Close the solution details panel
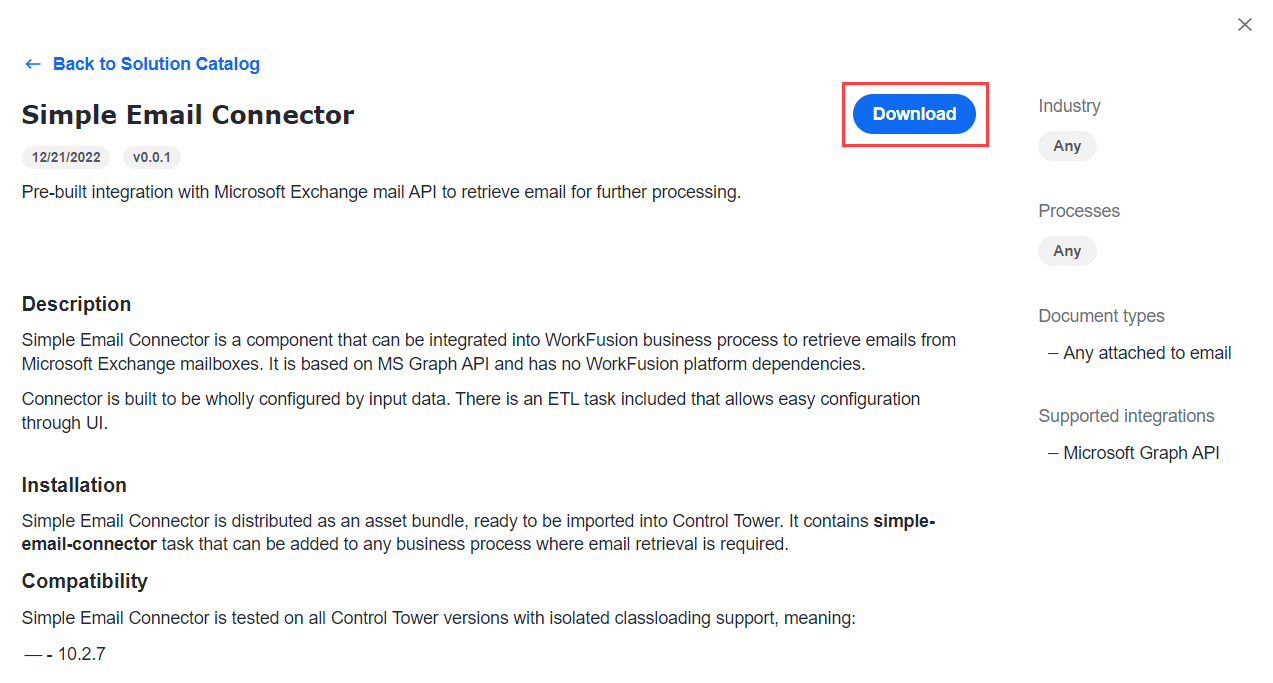Viewport: 1273px width, 683px height. (x=1244, y=25)
